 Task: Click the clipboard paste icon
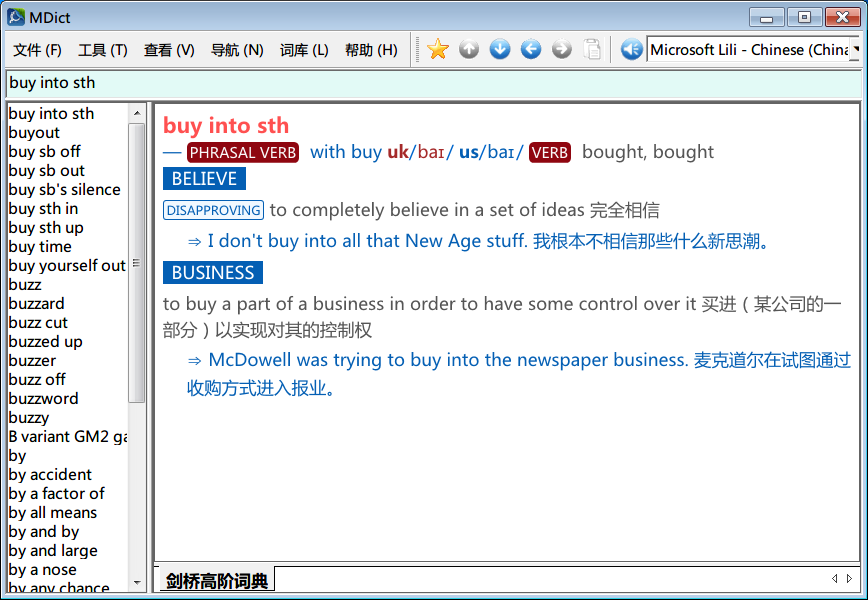click(x=592, y=49)
